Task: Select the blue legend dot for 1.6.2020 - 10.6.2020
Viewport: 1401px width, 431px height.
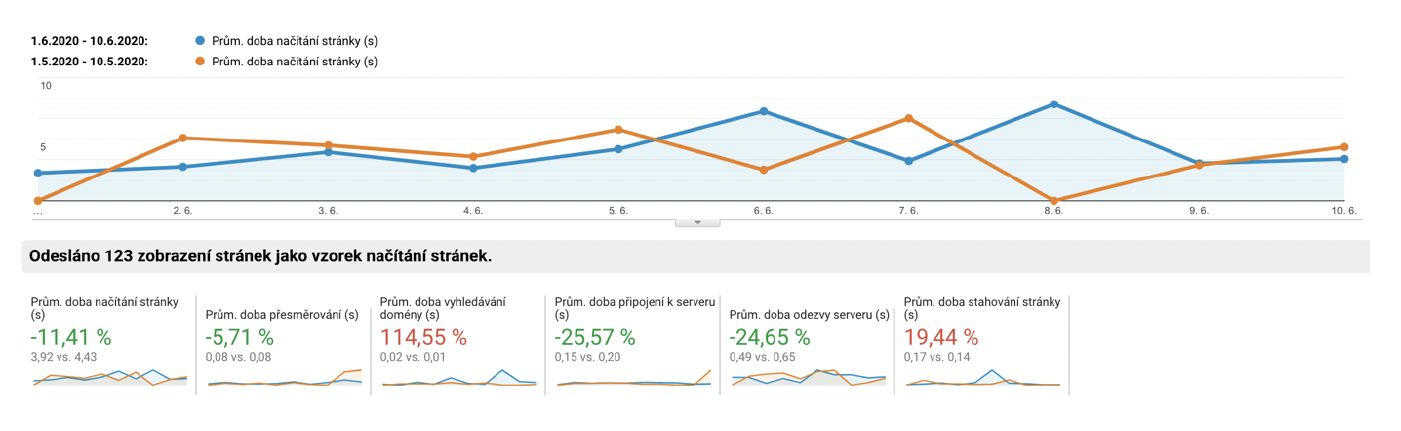Action: click(200, 41)
